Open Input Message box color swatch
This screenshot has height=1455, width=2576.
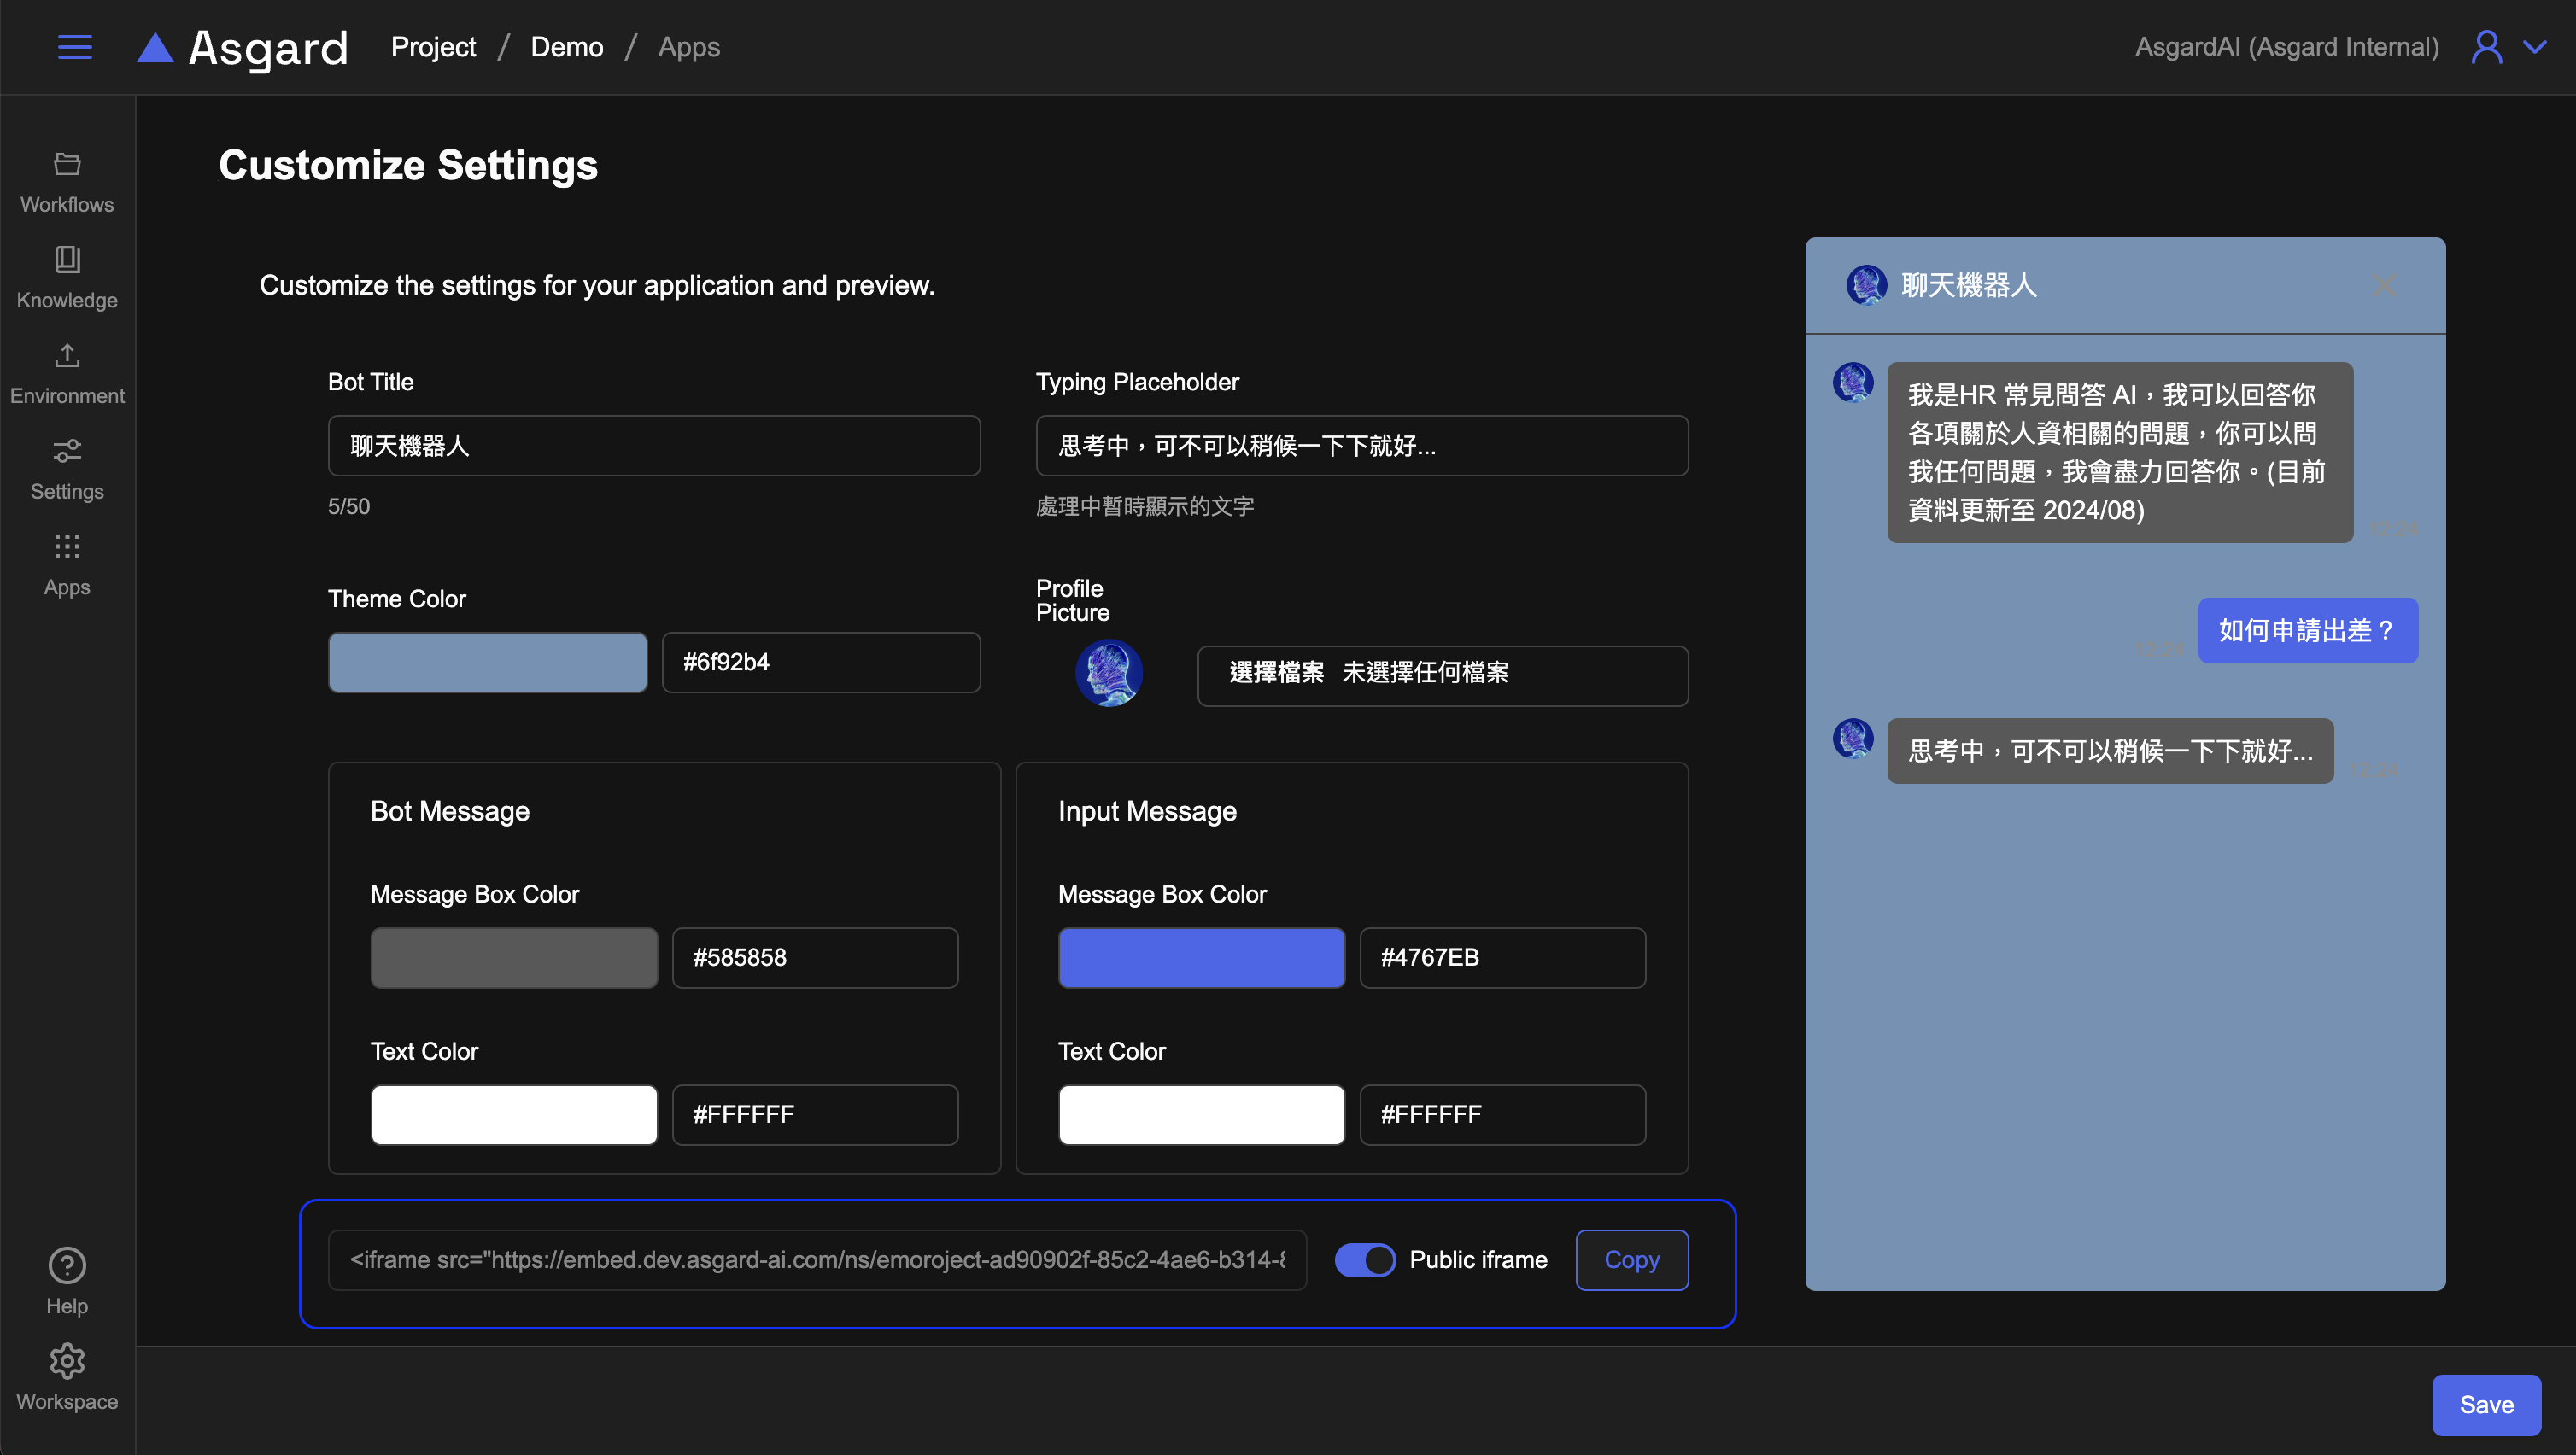point(1201,957)
